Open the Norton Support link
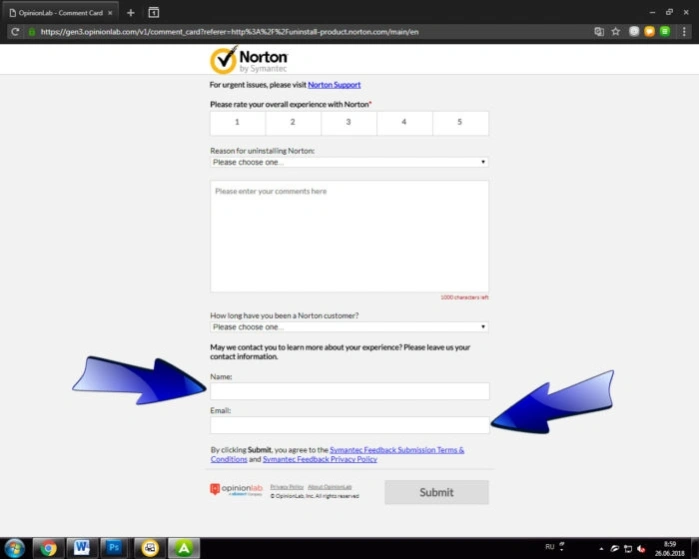The height and width of the screenshot is (559, 699). pyautogui.click(x=334, y=85)
